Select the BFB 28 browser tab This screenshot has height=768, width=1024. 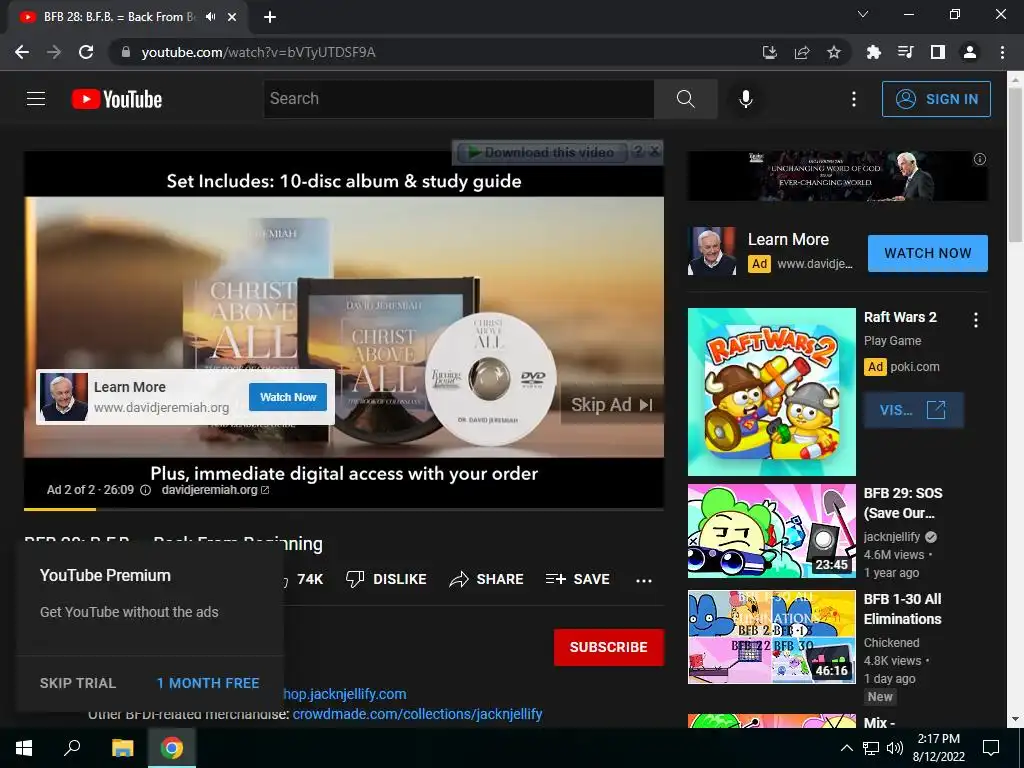[x=127, y=17]
